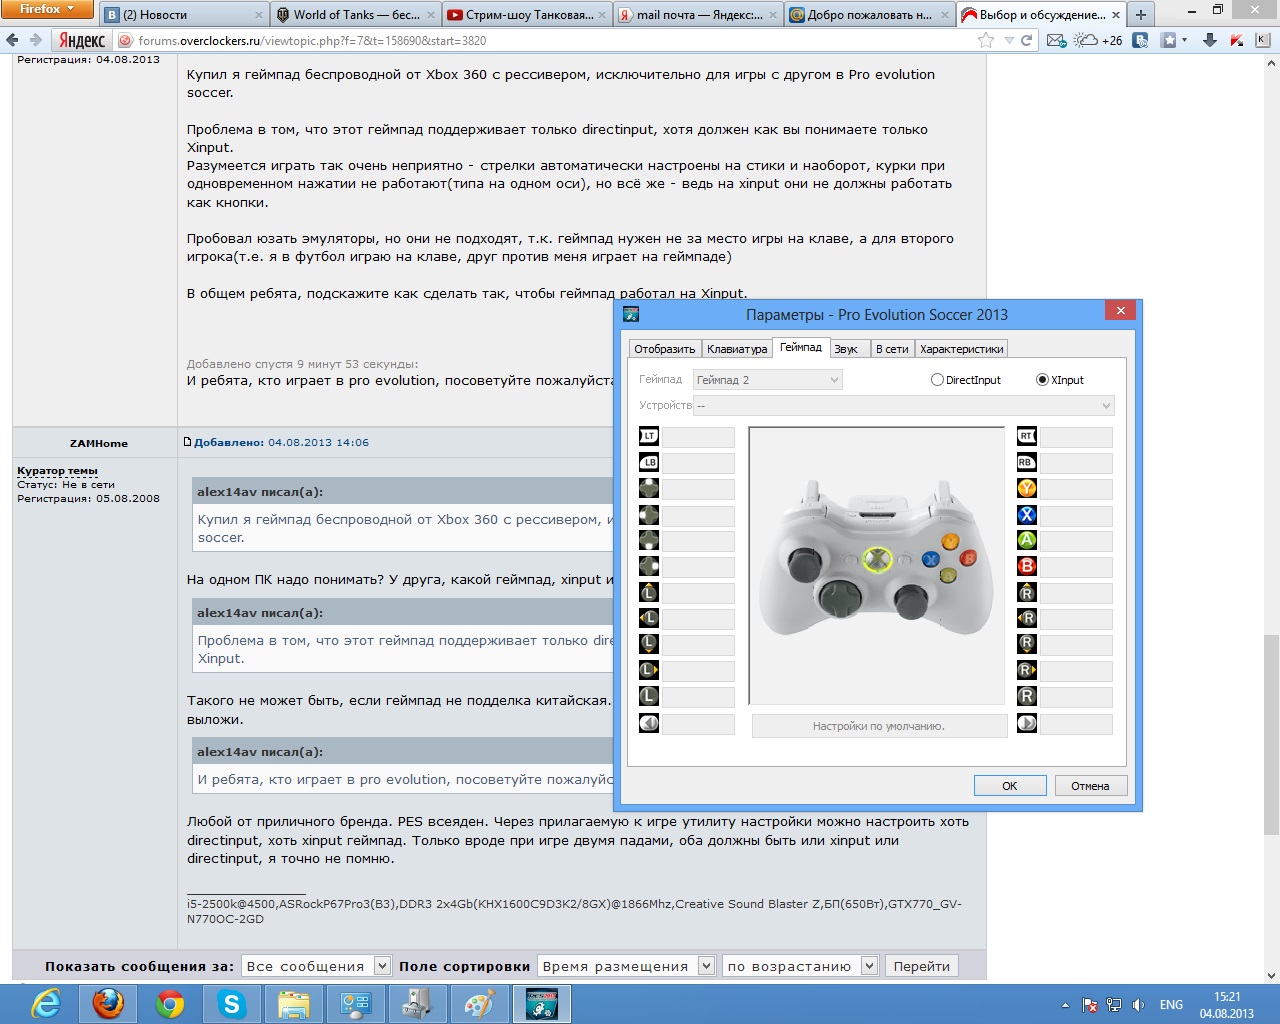Click the Перейти button
The width and height of the screenshot is (1280, 1024).
point(922,966)
